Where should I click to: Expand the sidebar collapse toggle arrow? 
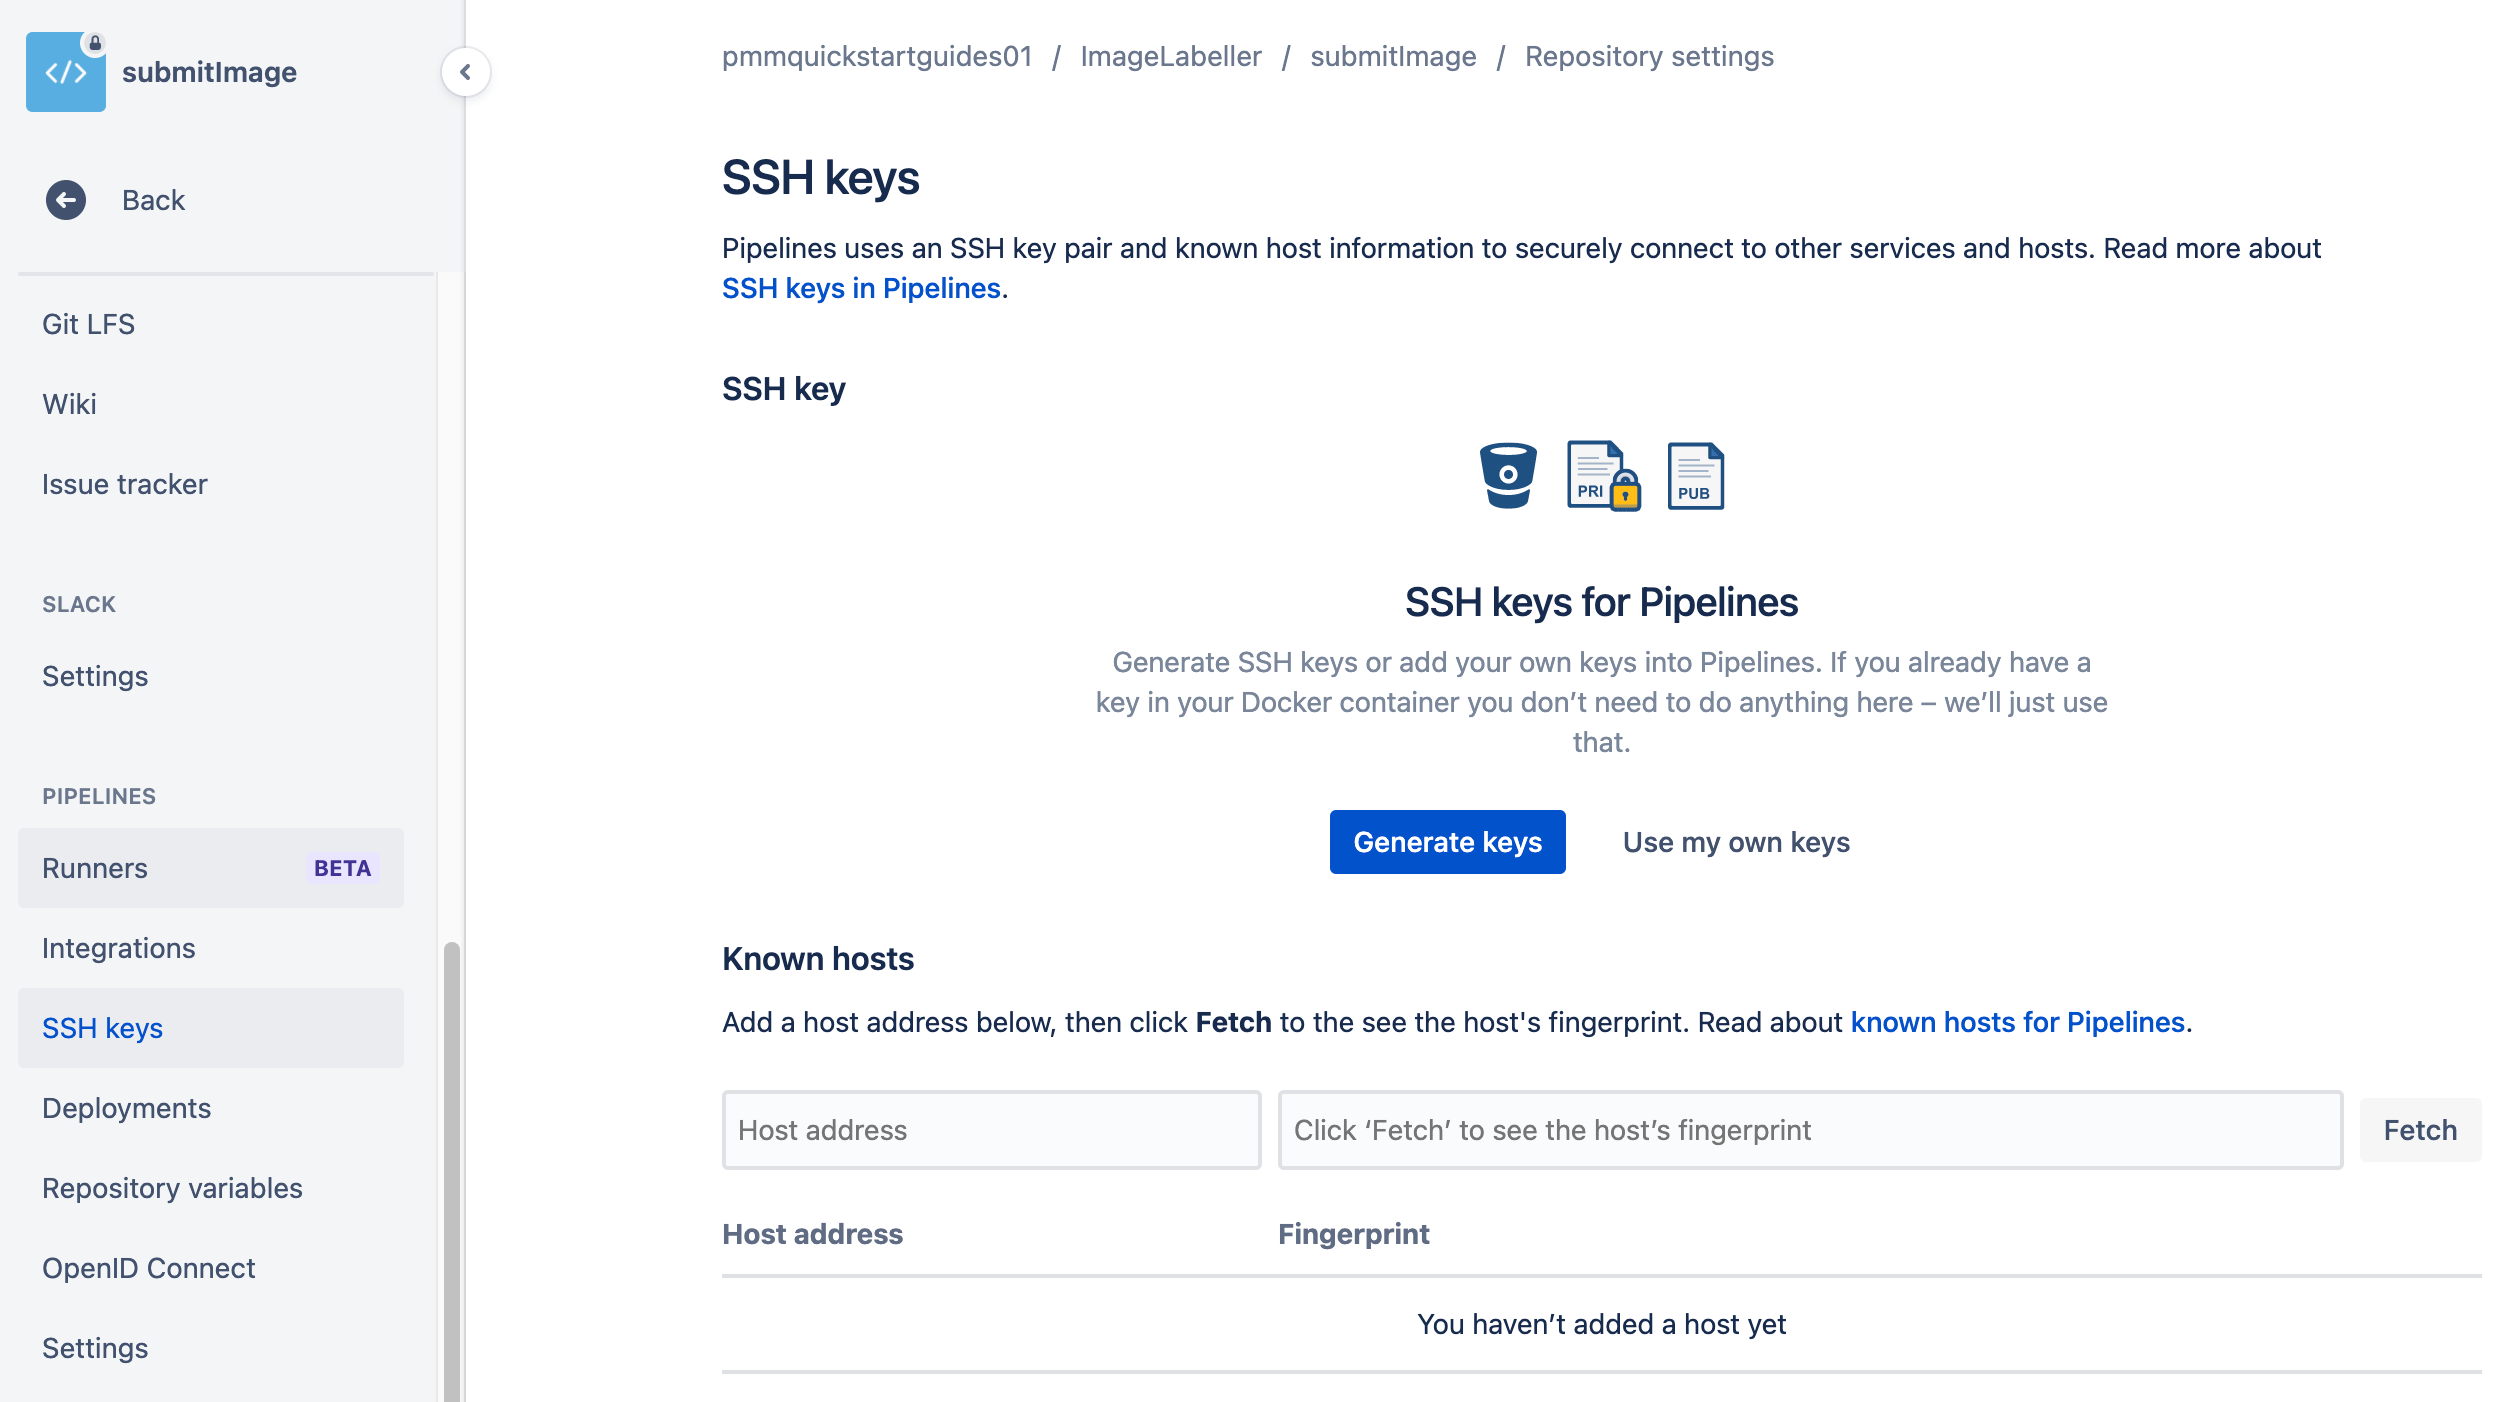[465, 72]
